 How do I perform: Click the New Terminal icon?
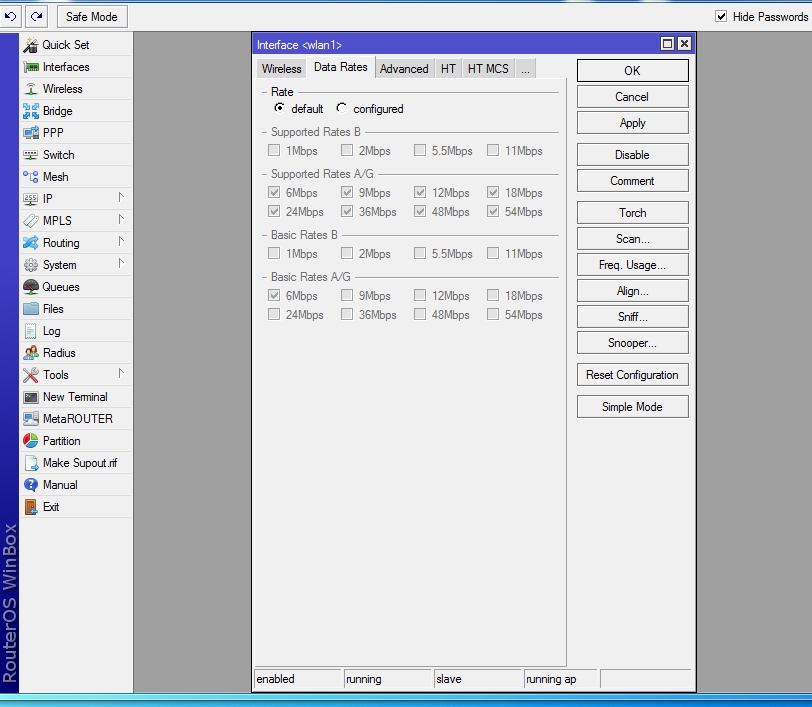(x=31, y=397)
